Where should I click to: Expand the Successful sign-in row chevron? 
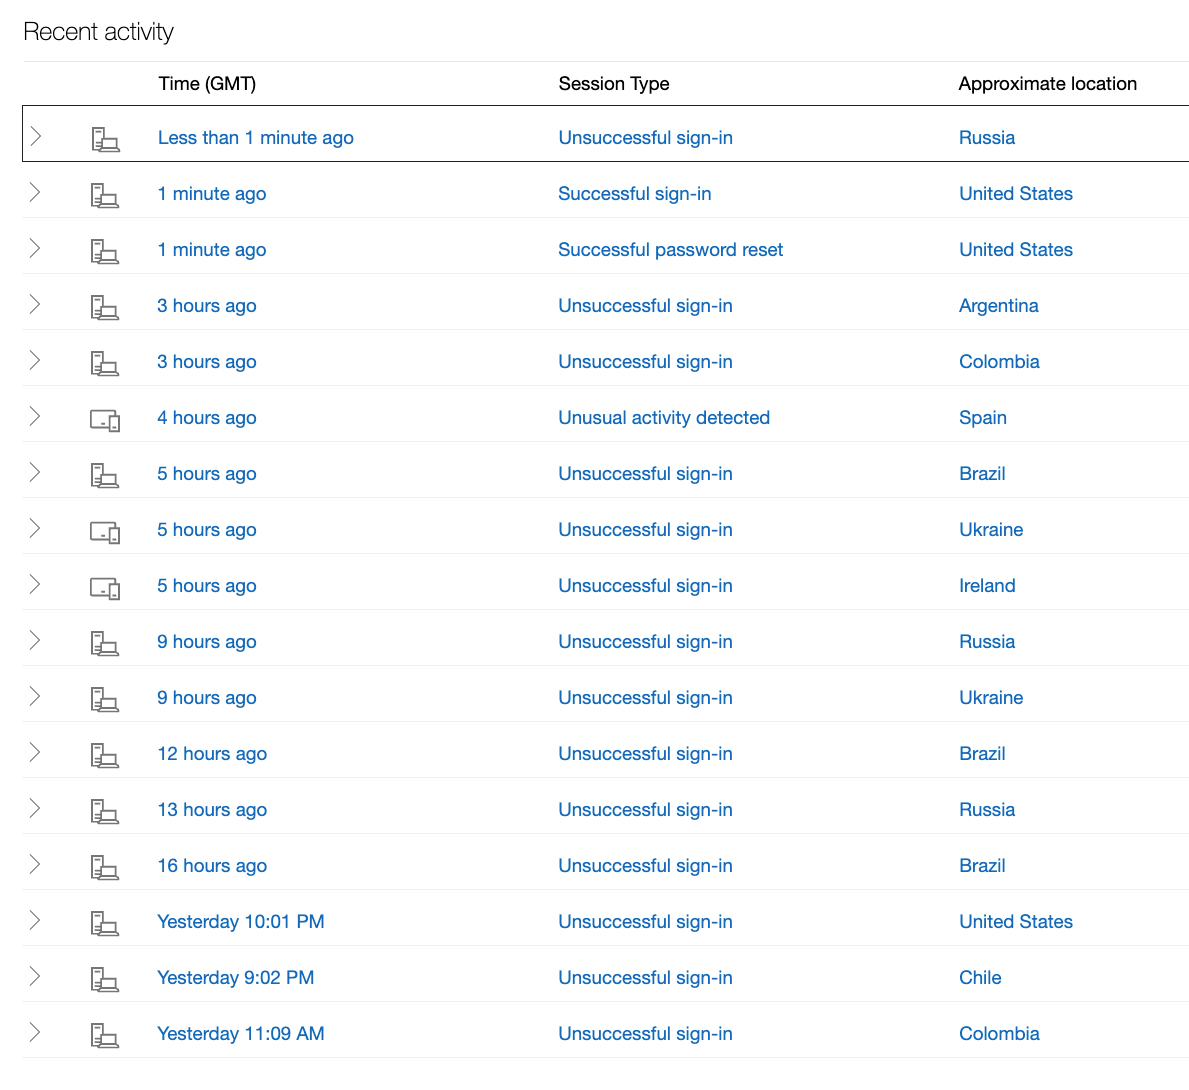(x=36, y=192)
